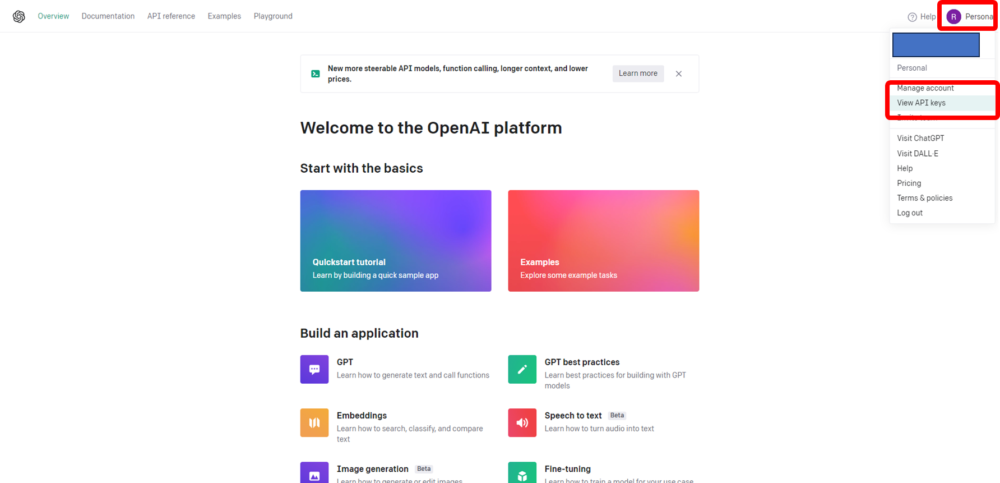
Task: Click 'Learn by building a quick sample app' text
Action: click(x=376, y=276)
